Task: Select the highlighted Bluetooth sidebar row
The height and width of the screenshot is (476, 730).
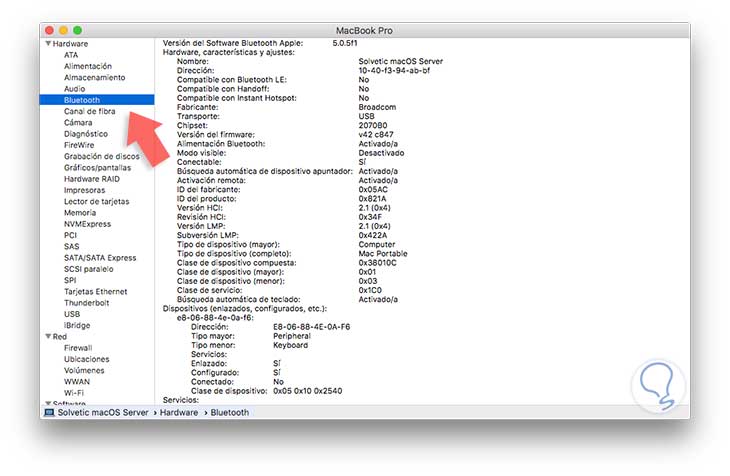Action: tap(97, 100)
